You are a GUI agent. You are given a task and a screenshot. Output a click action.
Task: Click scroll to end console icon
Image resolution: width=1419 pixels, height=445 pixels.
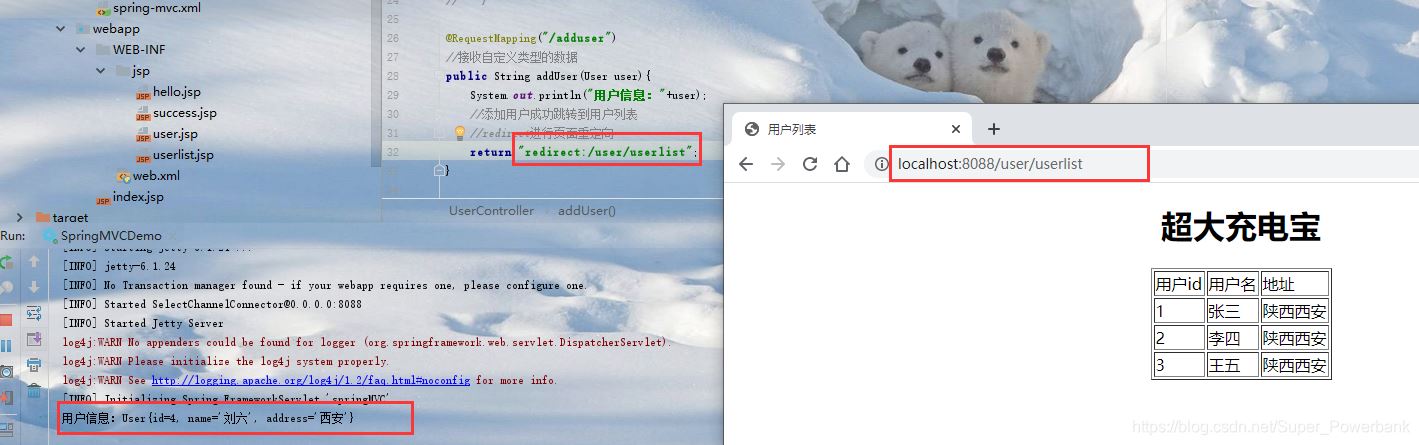click(x=33, y=339)
